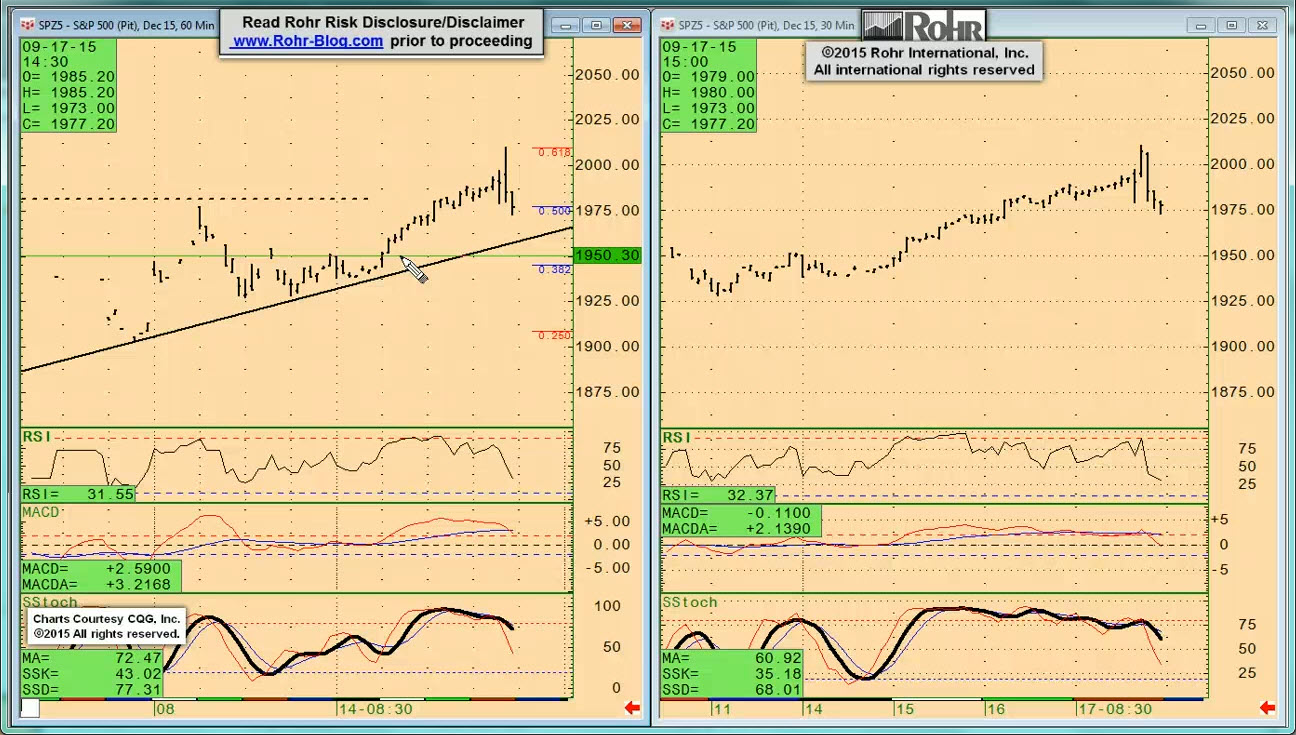Click the red scroll arrow on the 30 Min chart

click(1267, 708)
